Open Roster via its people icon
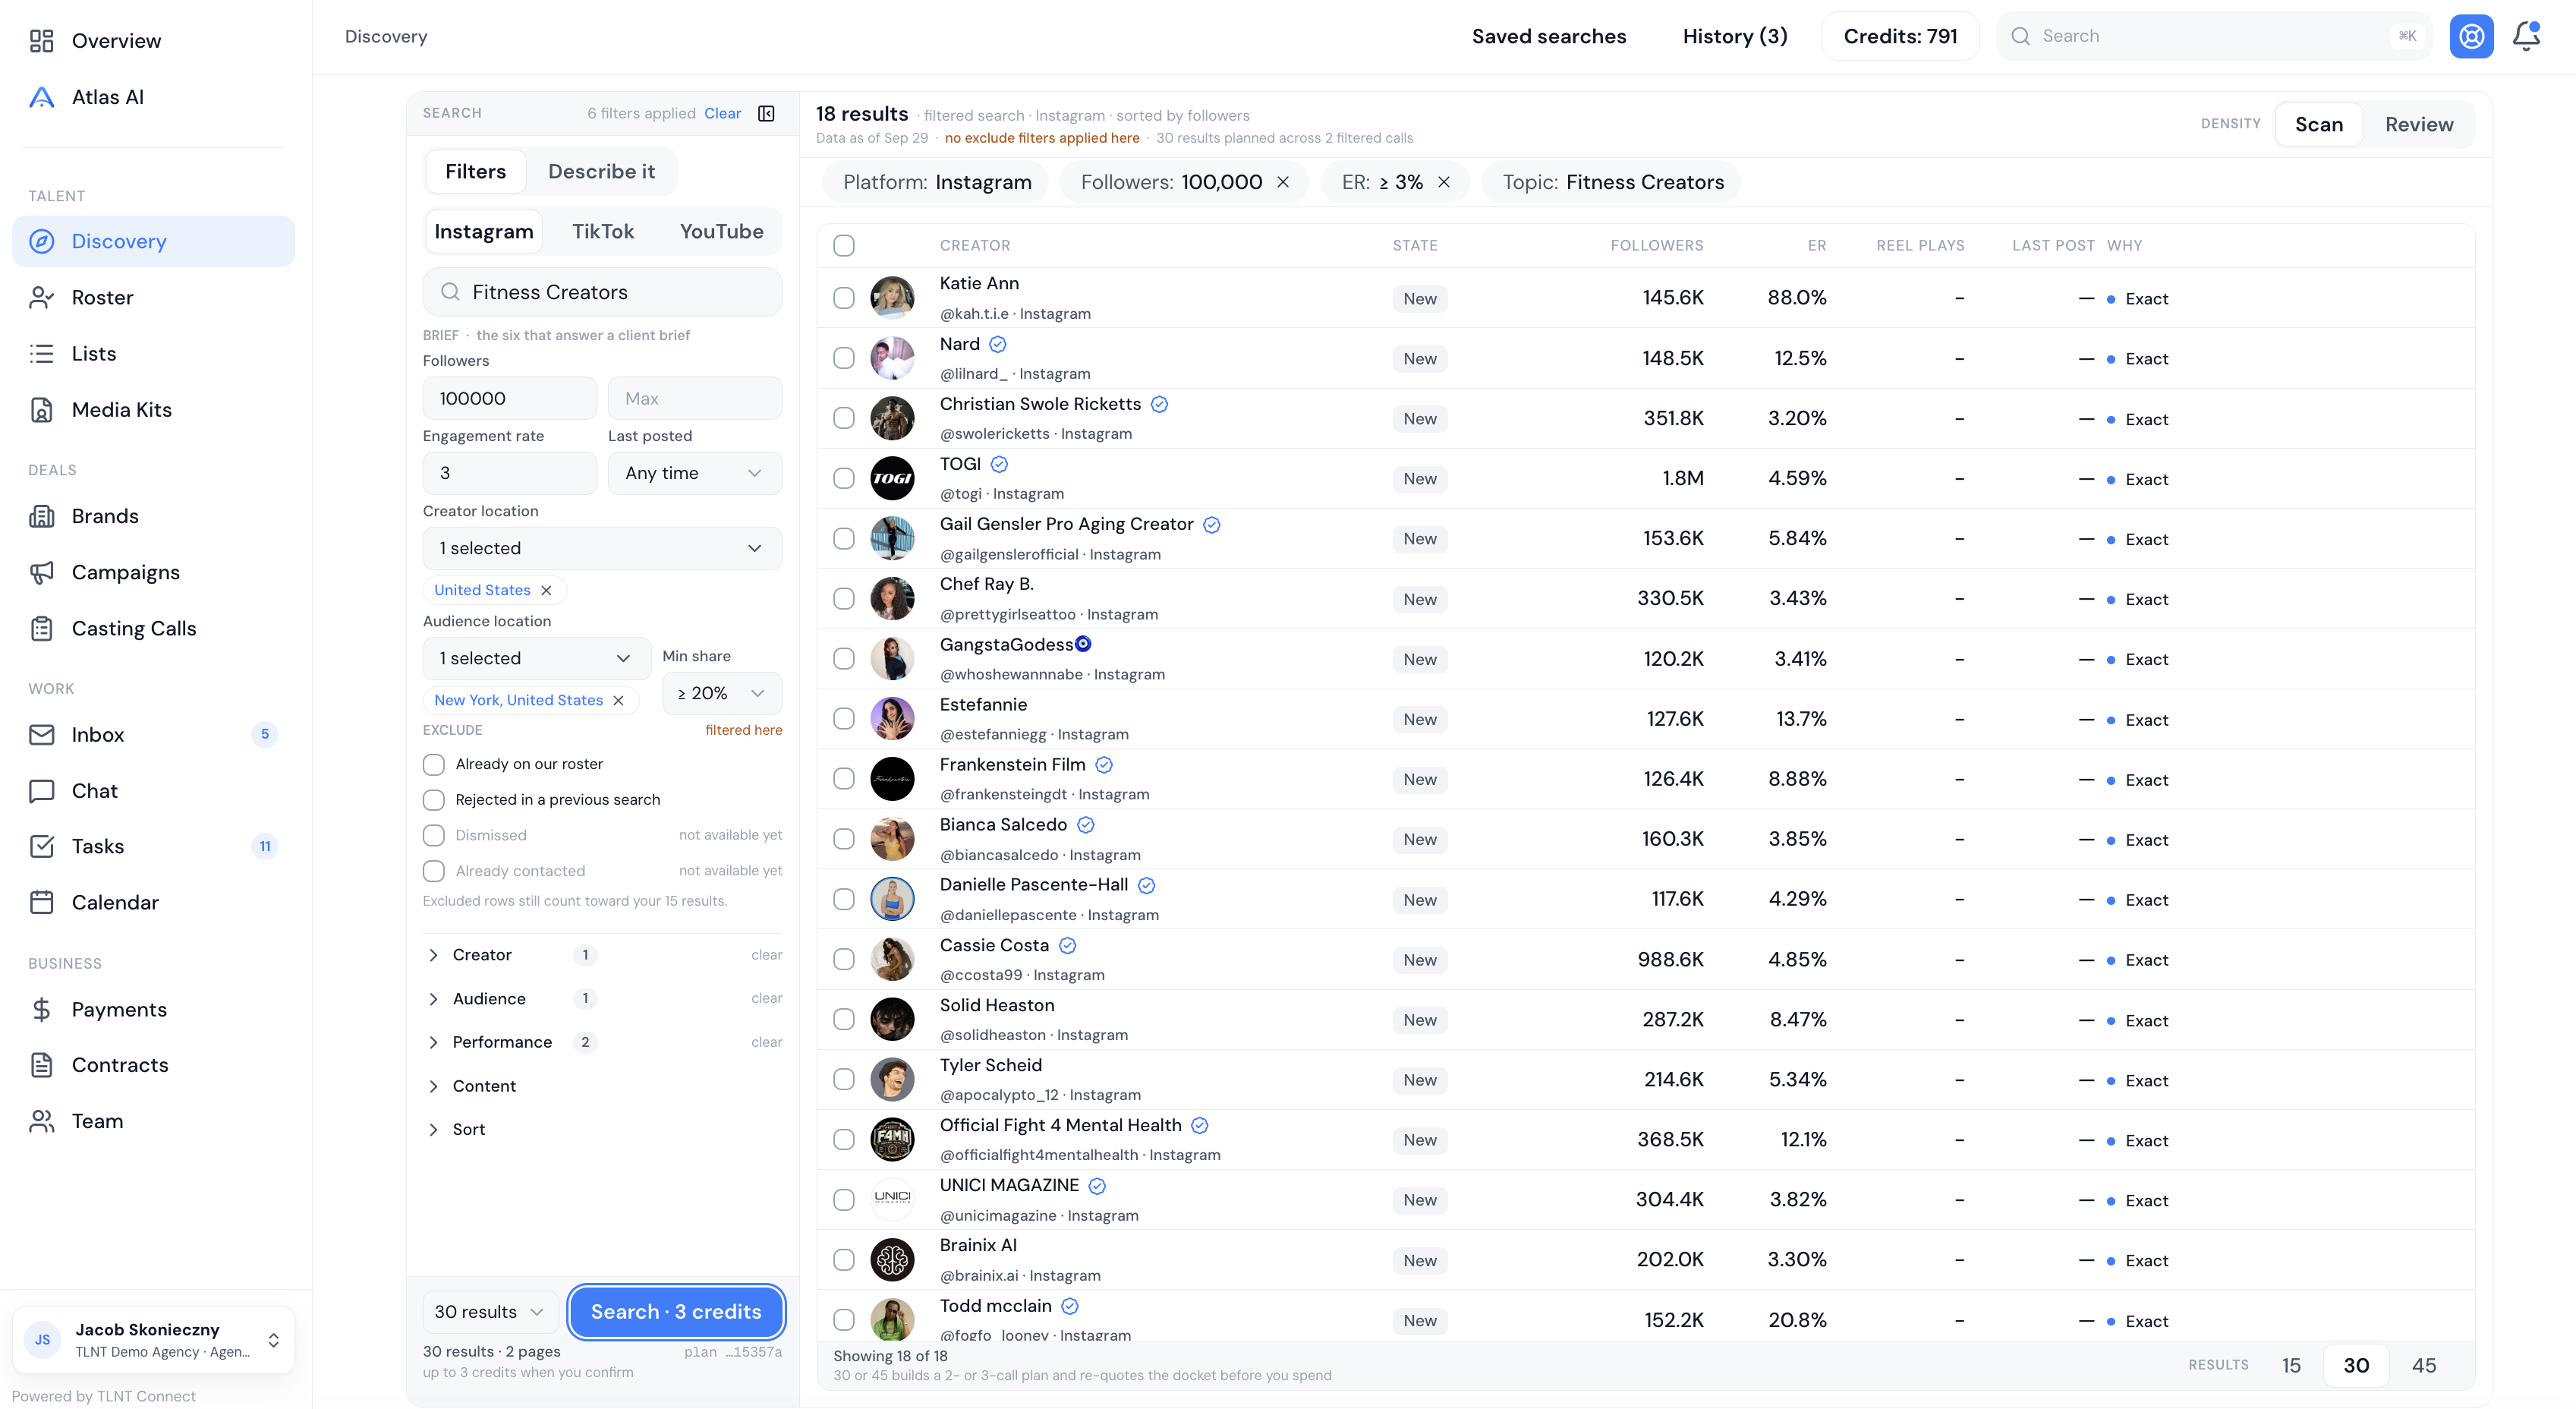The height and width of the screenshot is (1409, 2576). [41, 298]
